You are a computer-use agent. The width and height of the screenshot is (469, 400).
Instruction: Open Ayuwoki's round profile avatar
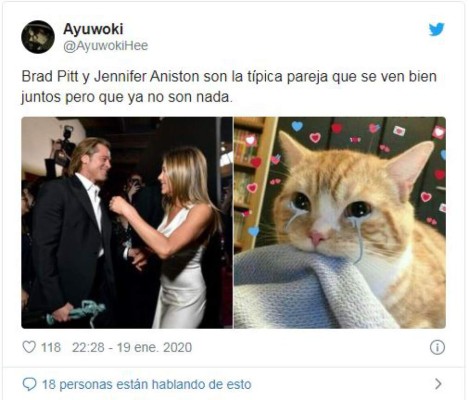point(38,37)
